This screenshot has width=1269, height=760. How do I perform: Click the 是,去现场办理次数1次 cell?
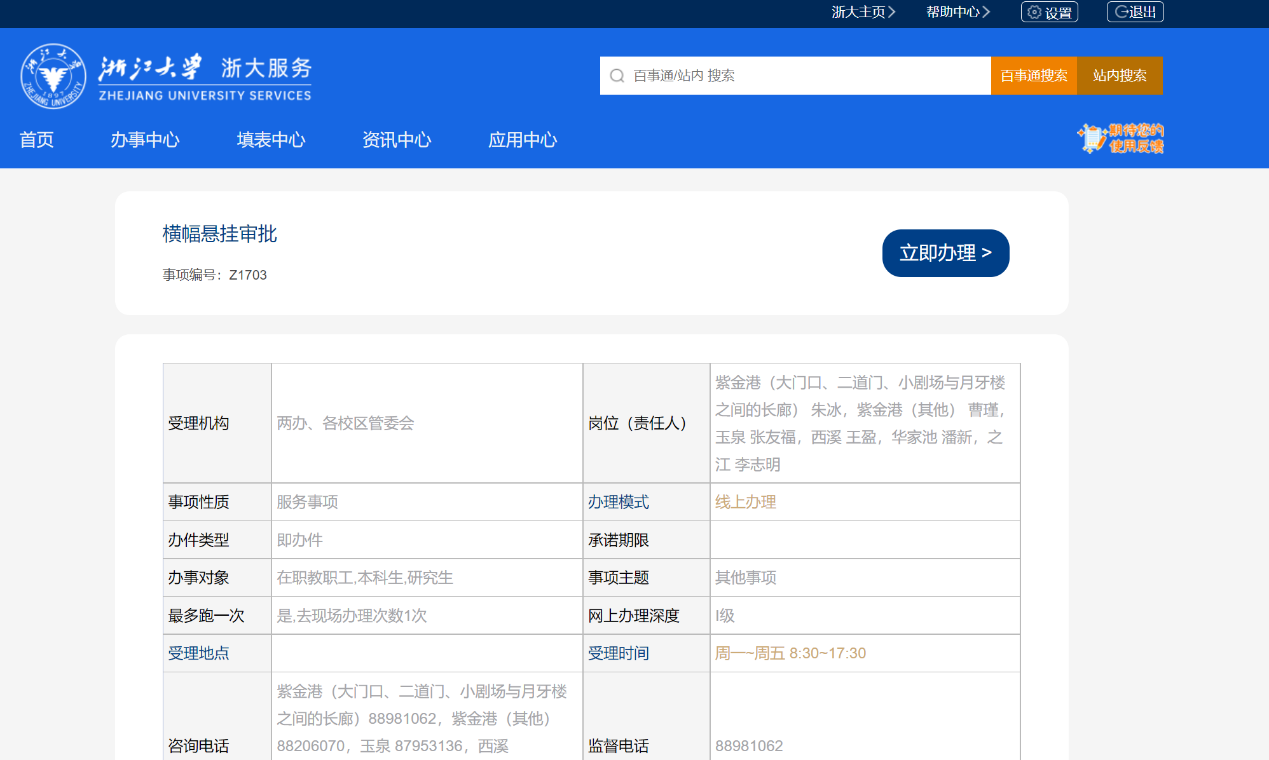click(x=427, y=616)
